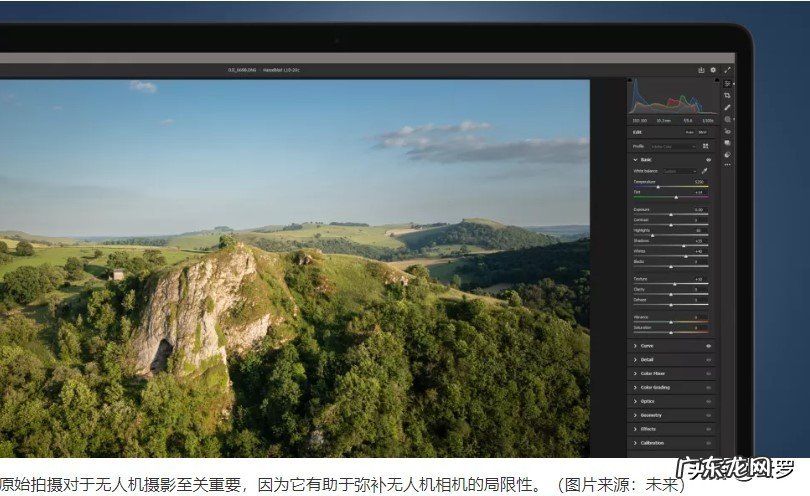The height and width of the screenshot is (496, 810).
Task: Toggle Optics panel visibility eye
Action: tap(708, 401)
